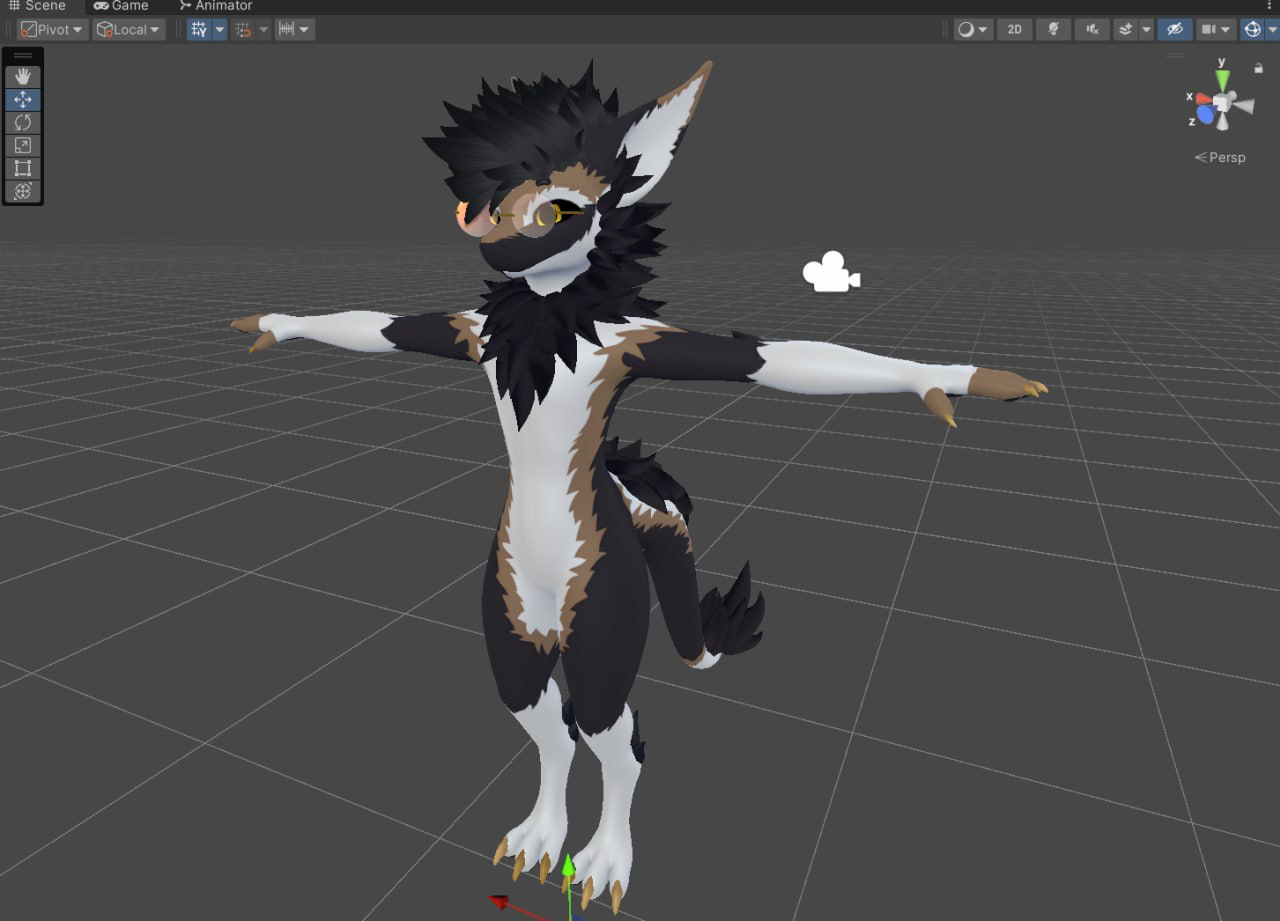Select the Rotate tool

23,122
